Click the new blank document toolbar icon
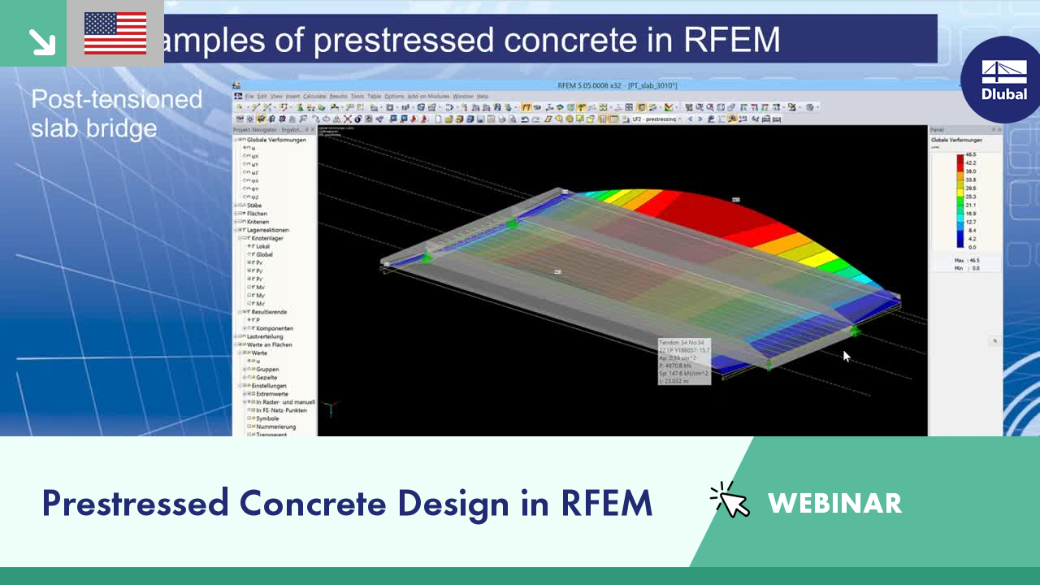The width and height of the screenshot is (1040, 585). (x=438, y=119)
